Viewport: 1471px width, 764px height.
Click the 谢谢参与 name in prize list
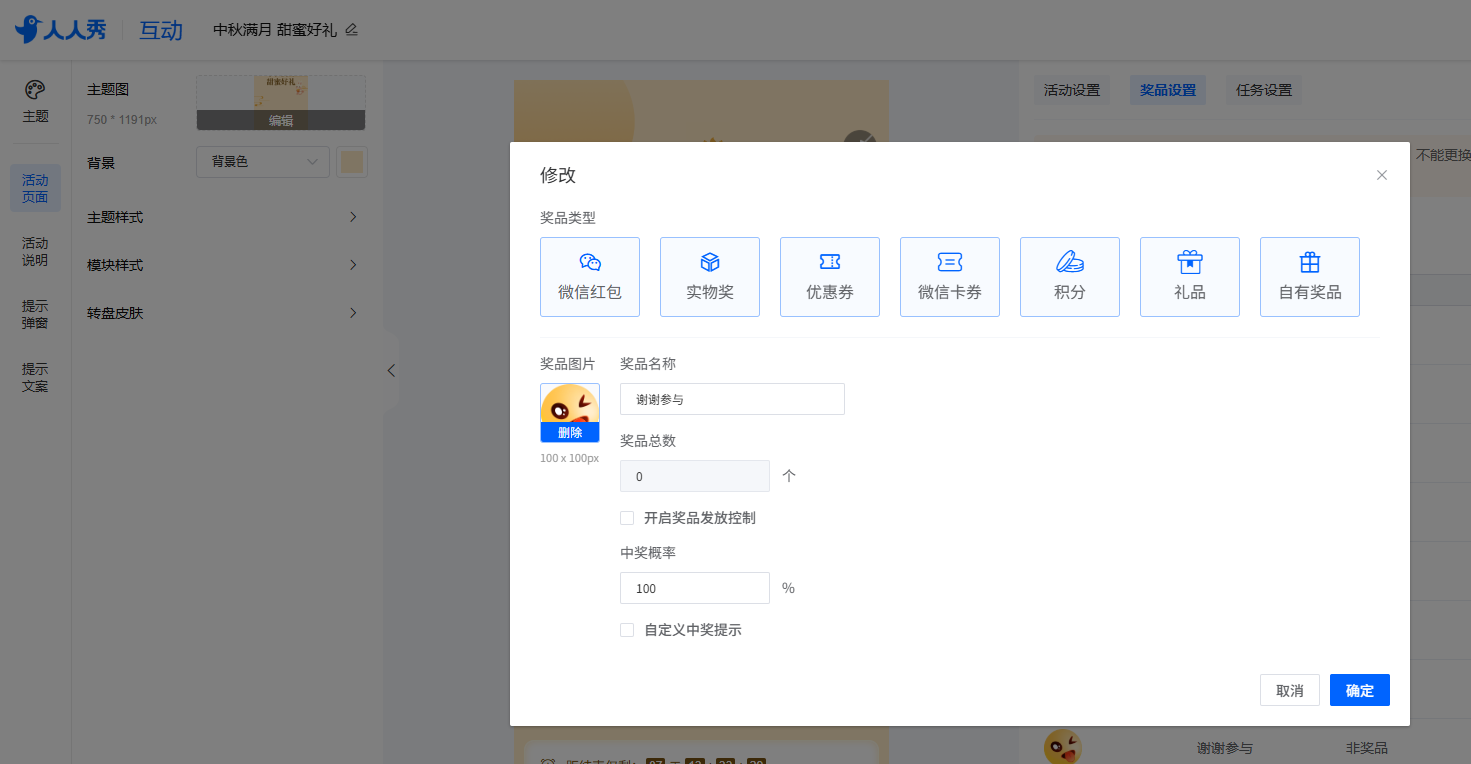1225,748
